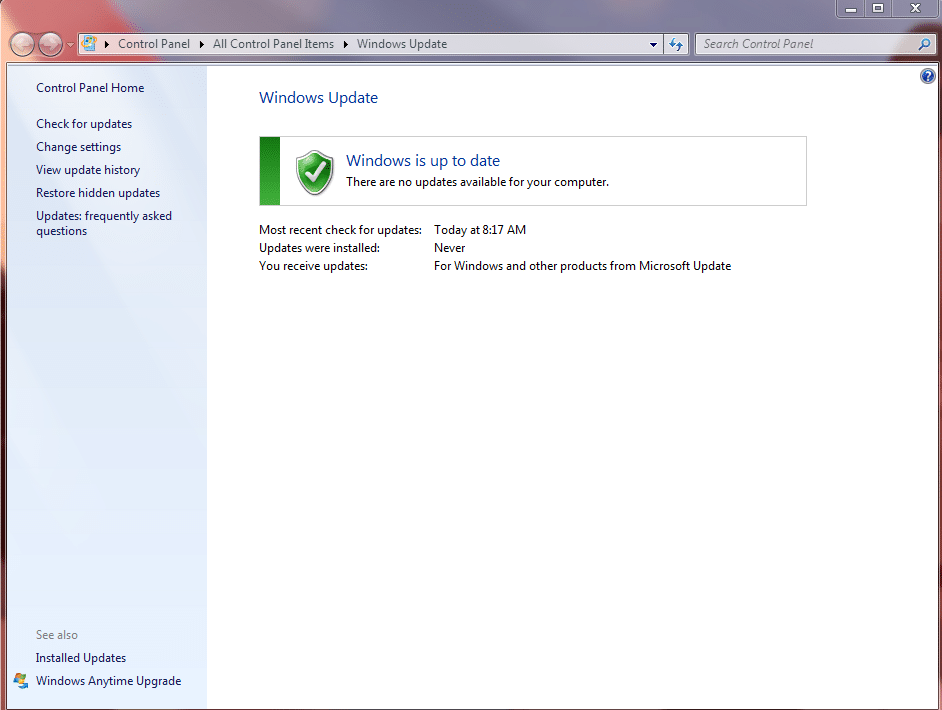Expand the arrow after Control Panel breadcrumb
Screen dimensions: 942x710
coord(201,44)
